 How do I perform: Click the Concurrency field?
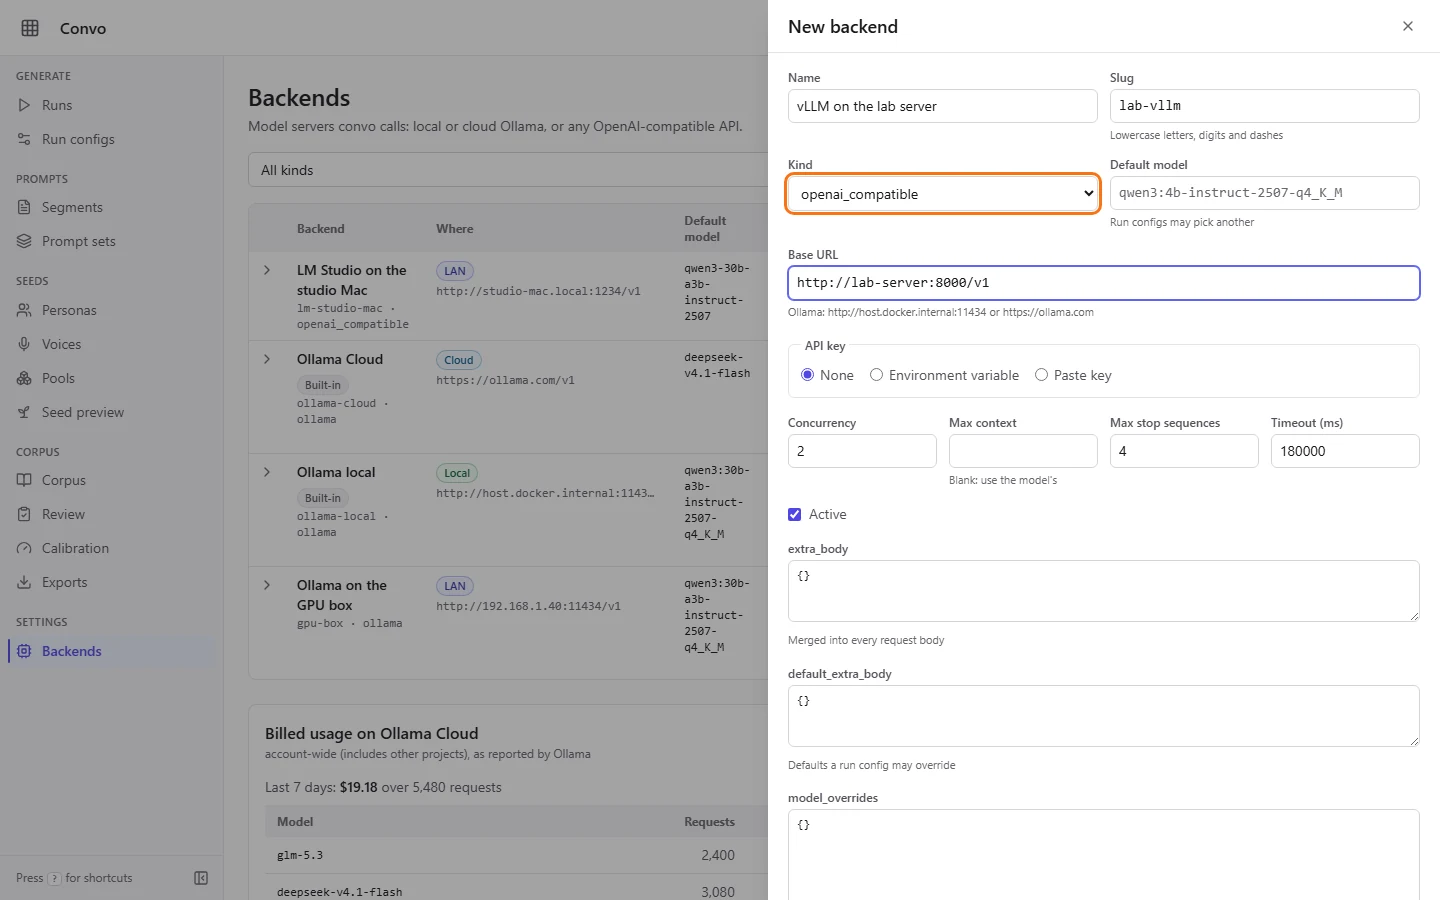(x=862, y=451)
